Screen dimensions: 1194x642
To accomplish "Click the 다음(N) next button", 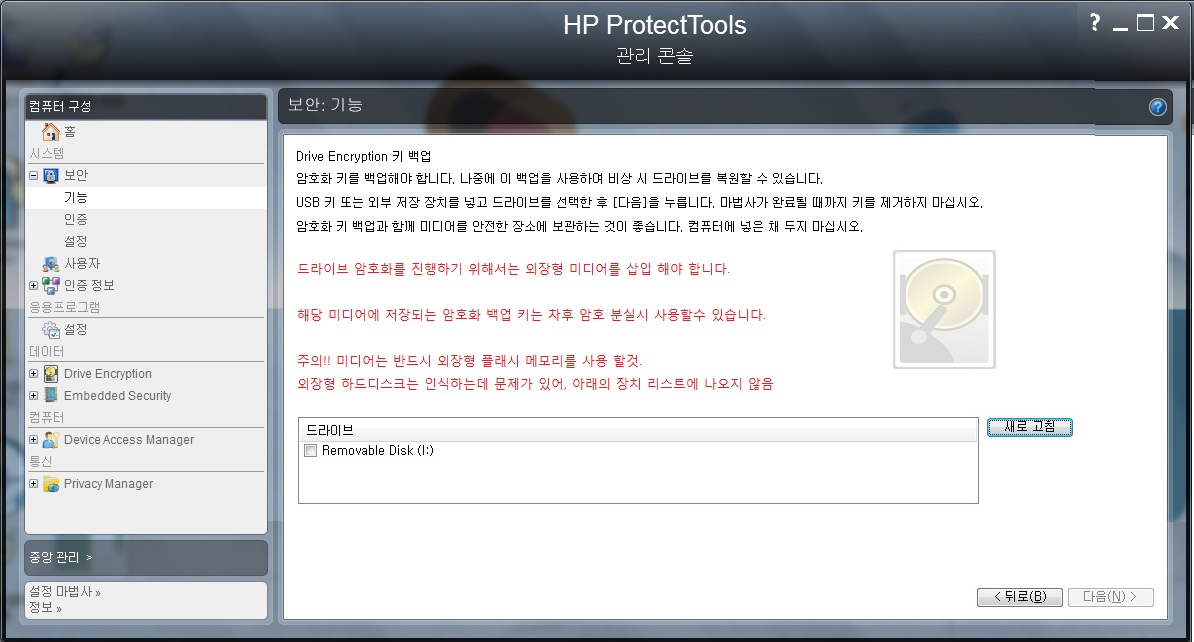I will 1110,597.
